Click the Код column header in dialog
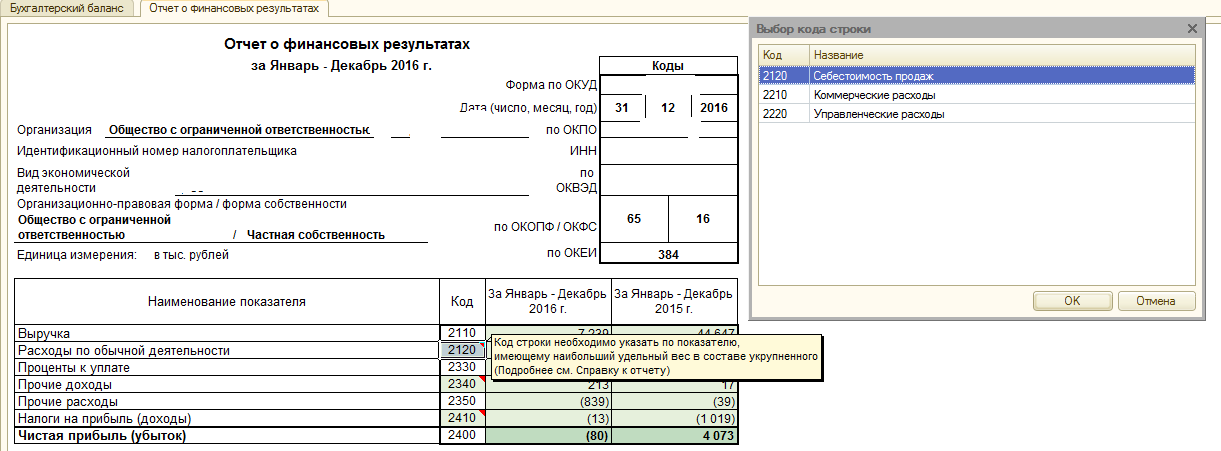1221x451 pixels. (783, 54)
